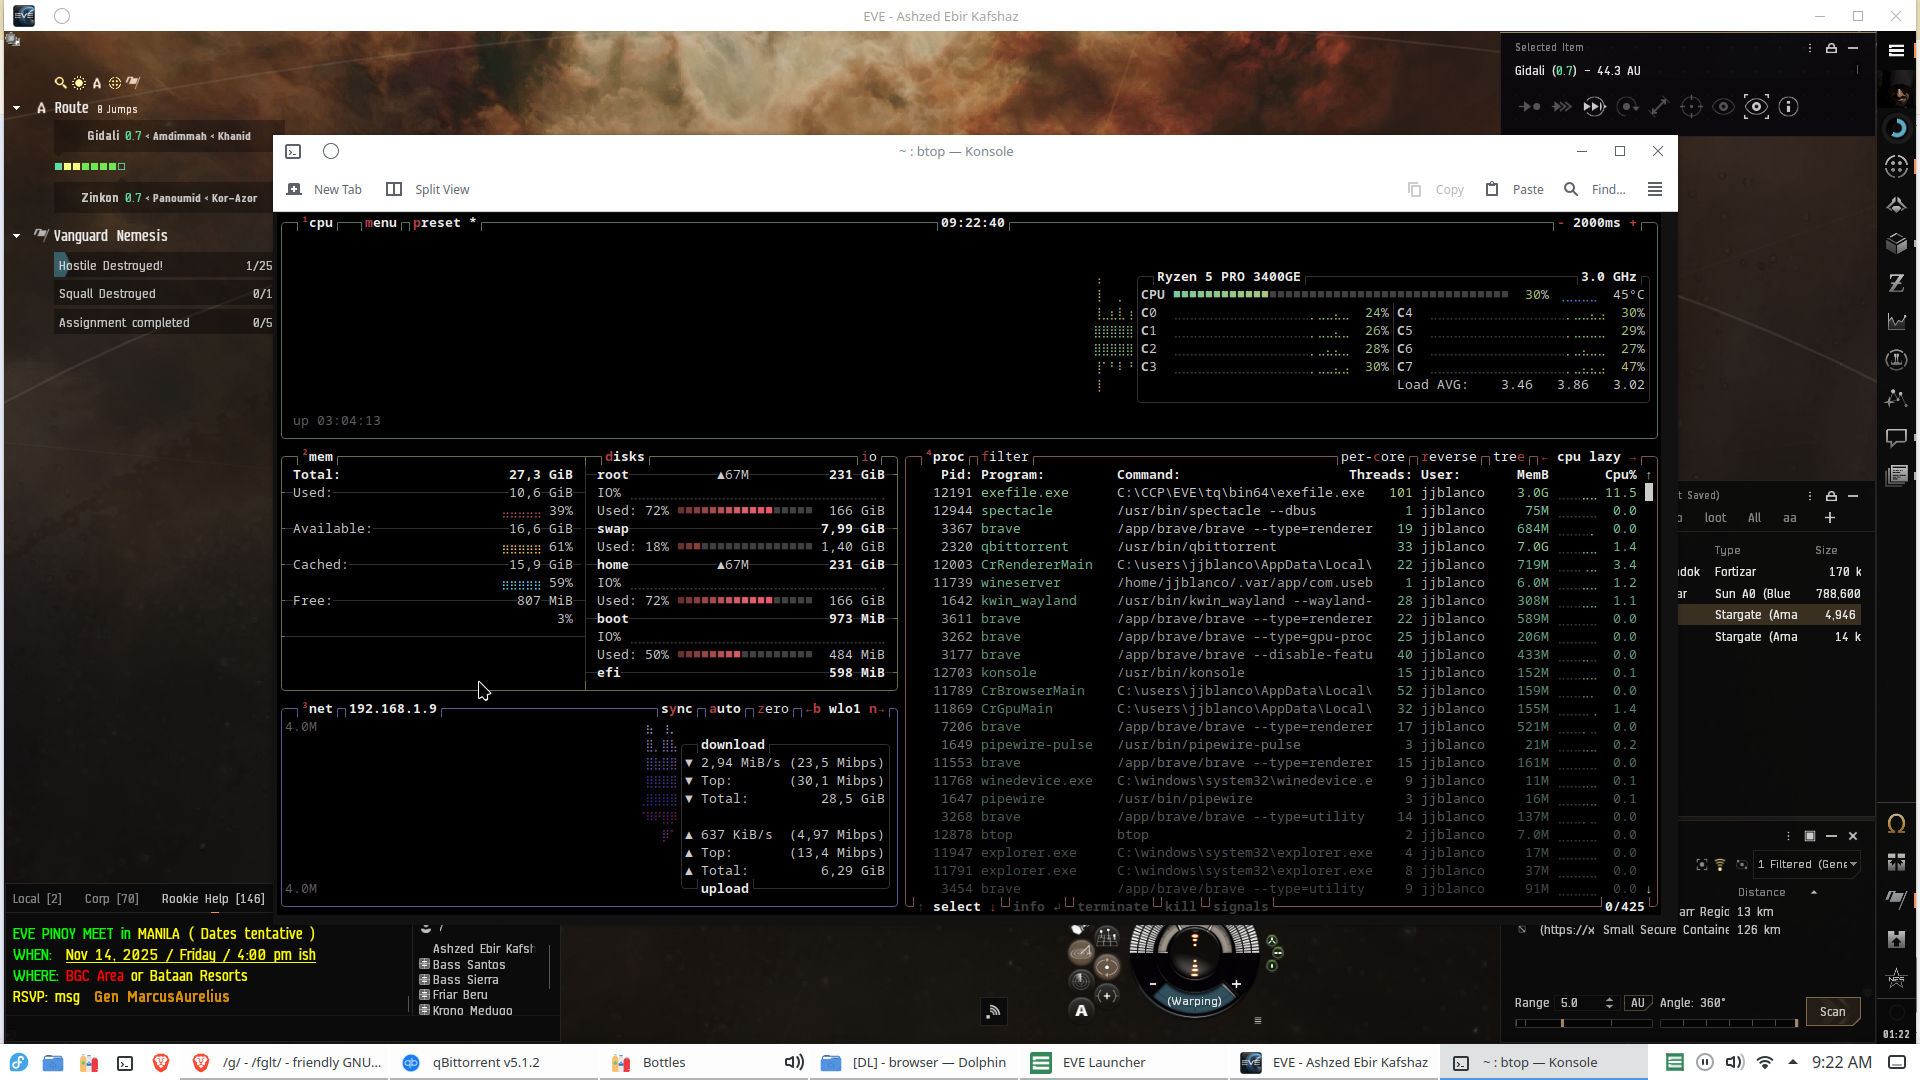Click the Keep at Range icon in Selected Item

coord(1659,107)
